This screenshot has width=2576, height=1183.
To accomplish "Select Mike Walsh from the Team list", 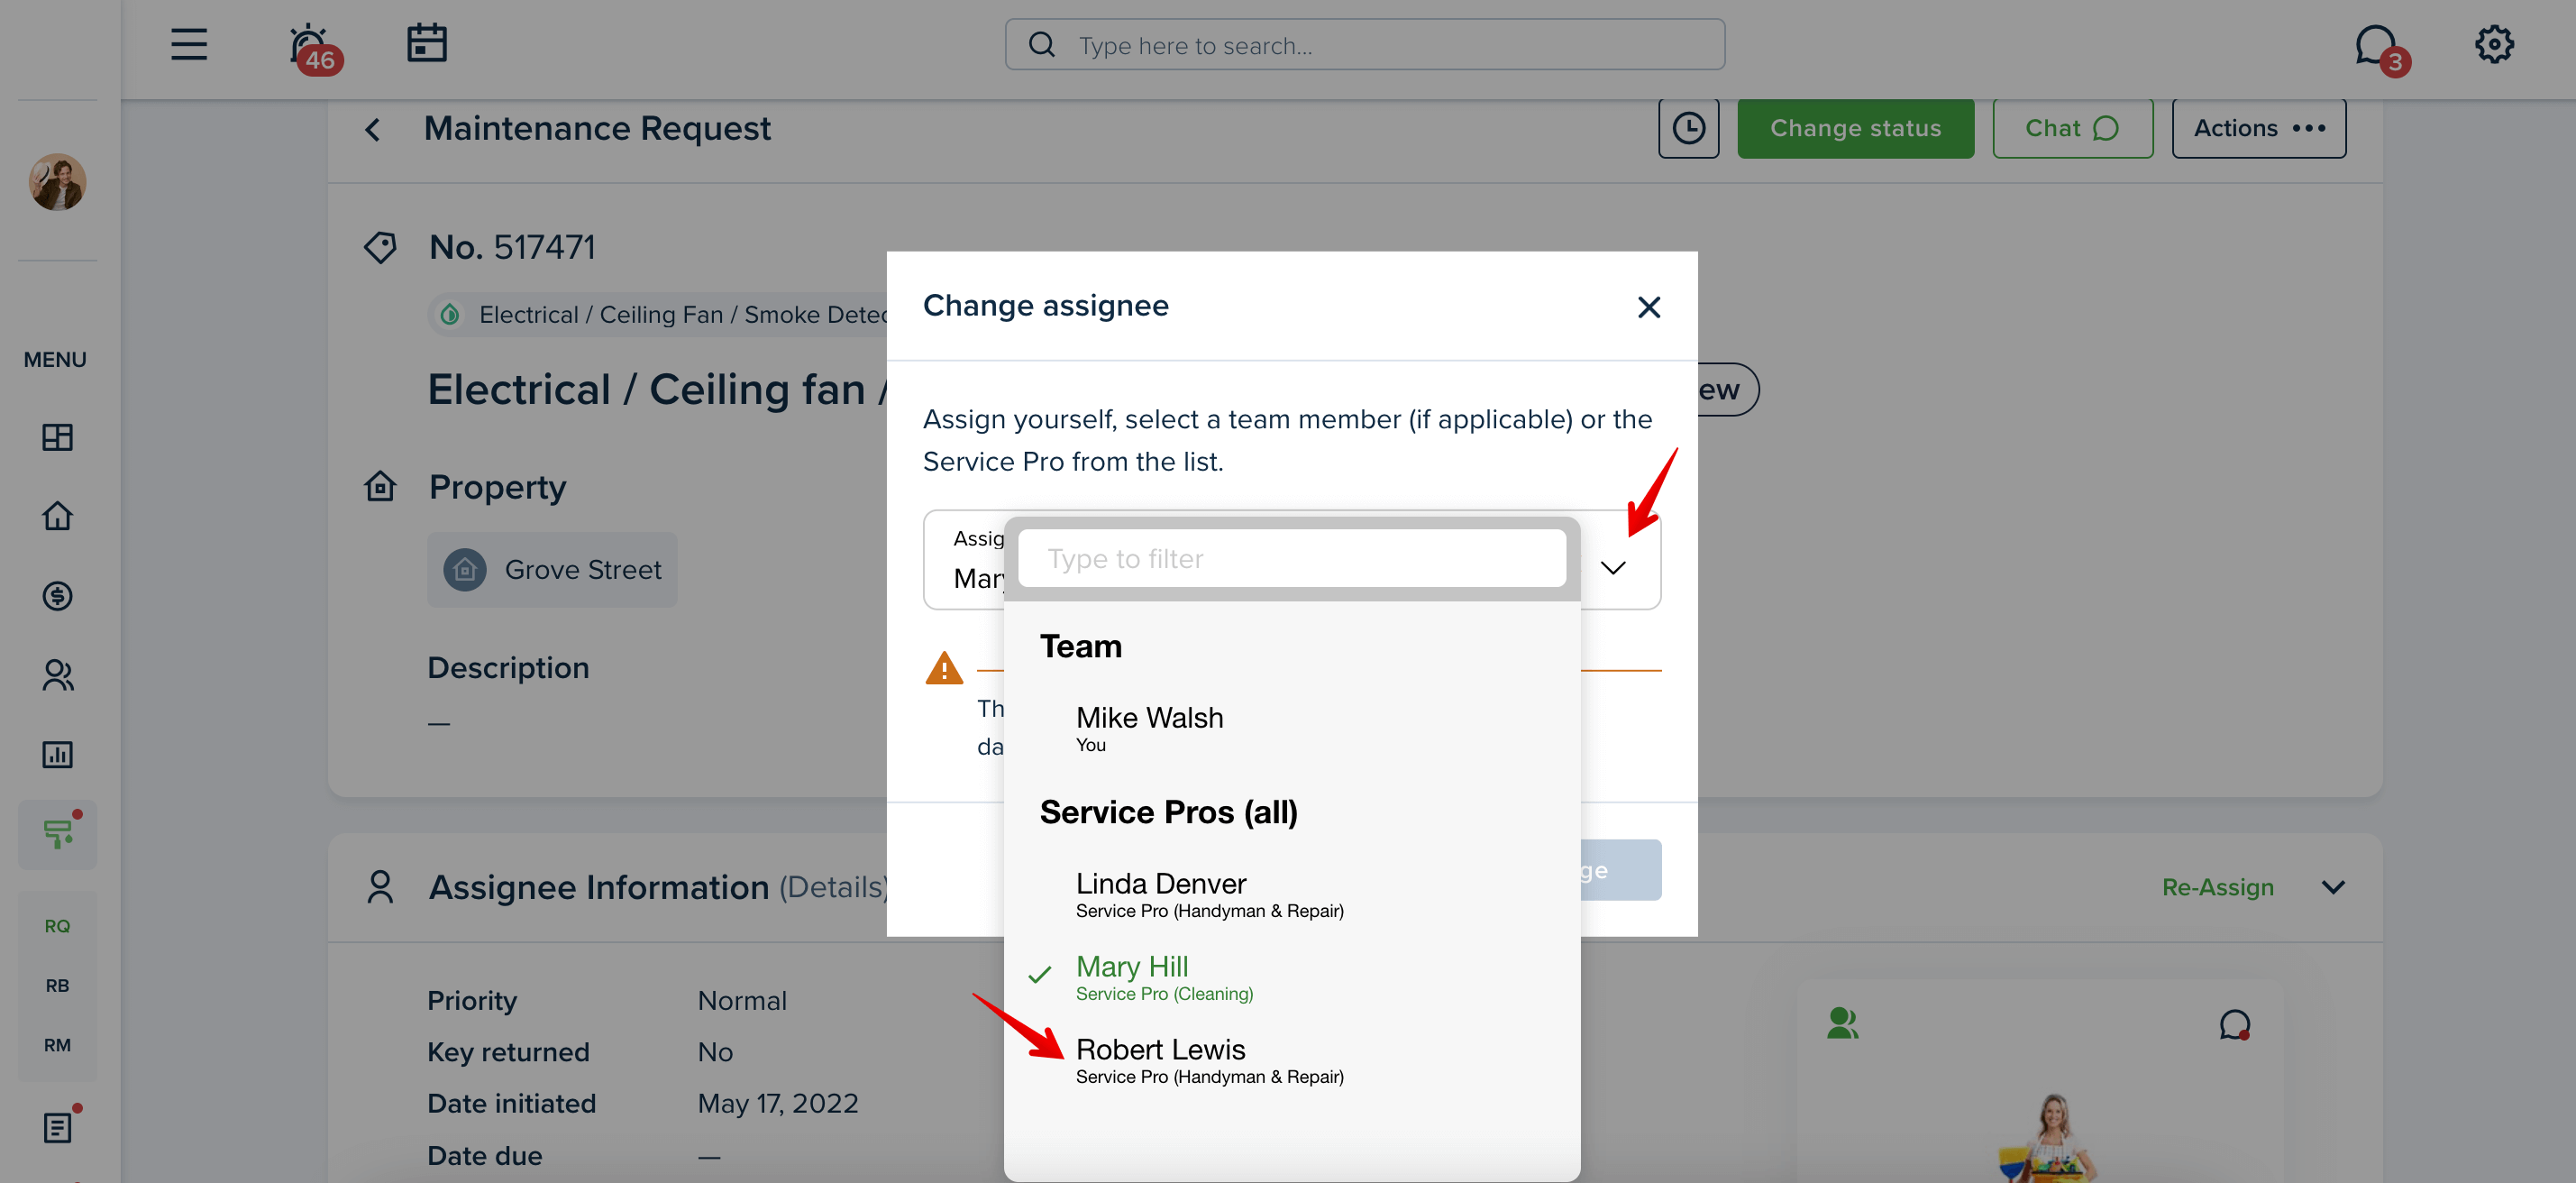I will [1291, 728].
